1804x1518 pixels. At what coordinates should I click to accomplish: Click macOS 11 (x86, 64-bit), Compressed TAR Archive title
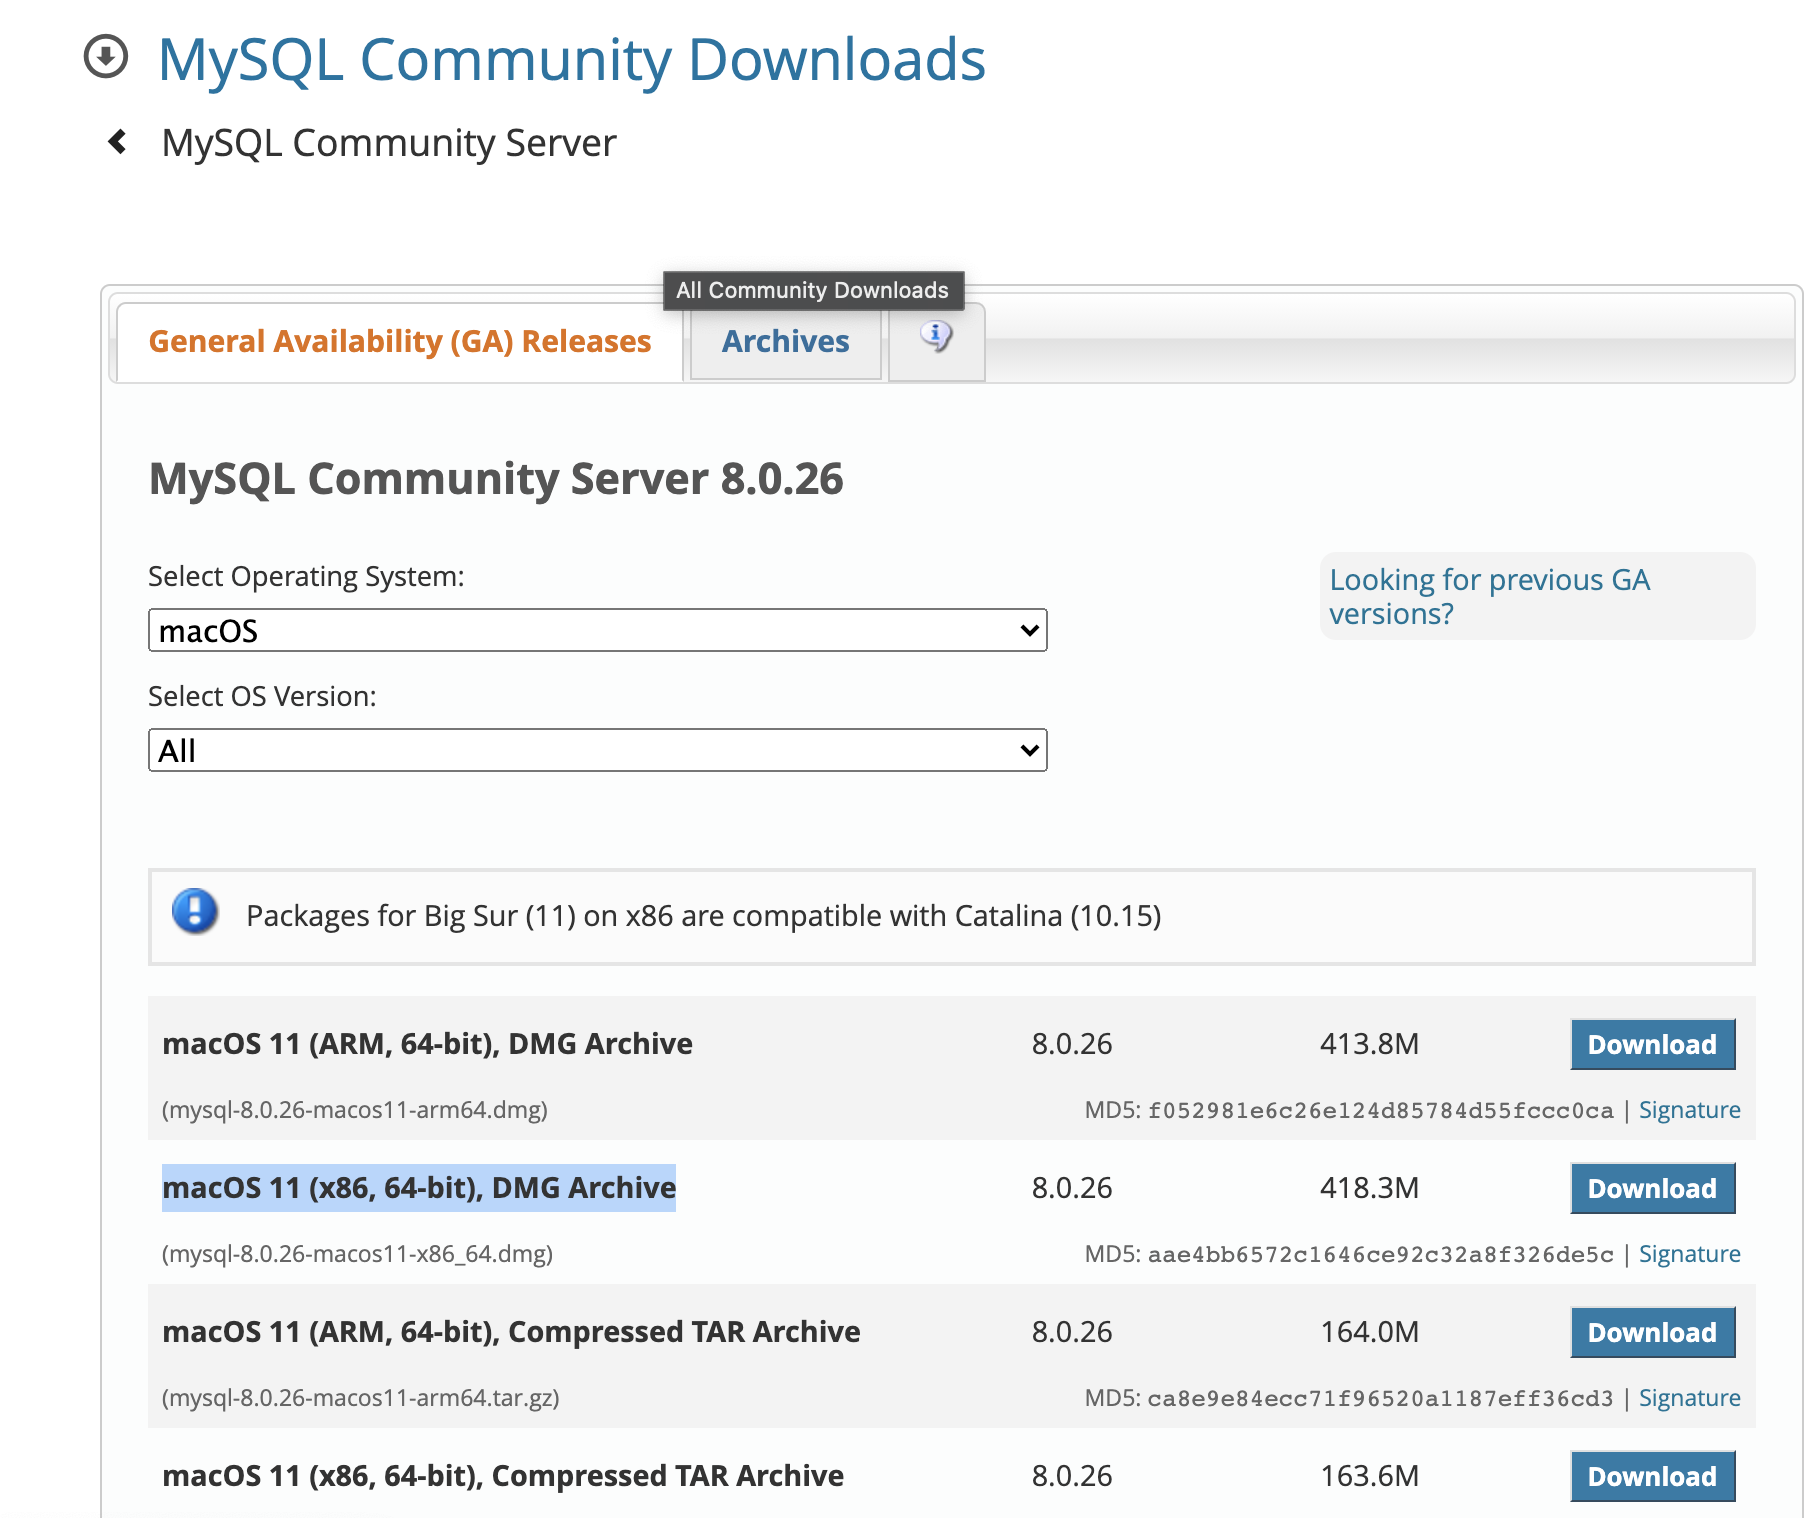[x=503, y=1476]
